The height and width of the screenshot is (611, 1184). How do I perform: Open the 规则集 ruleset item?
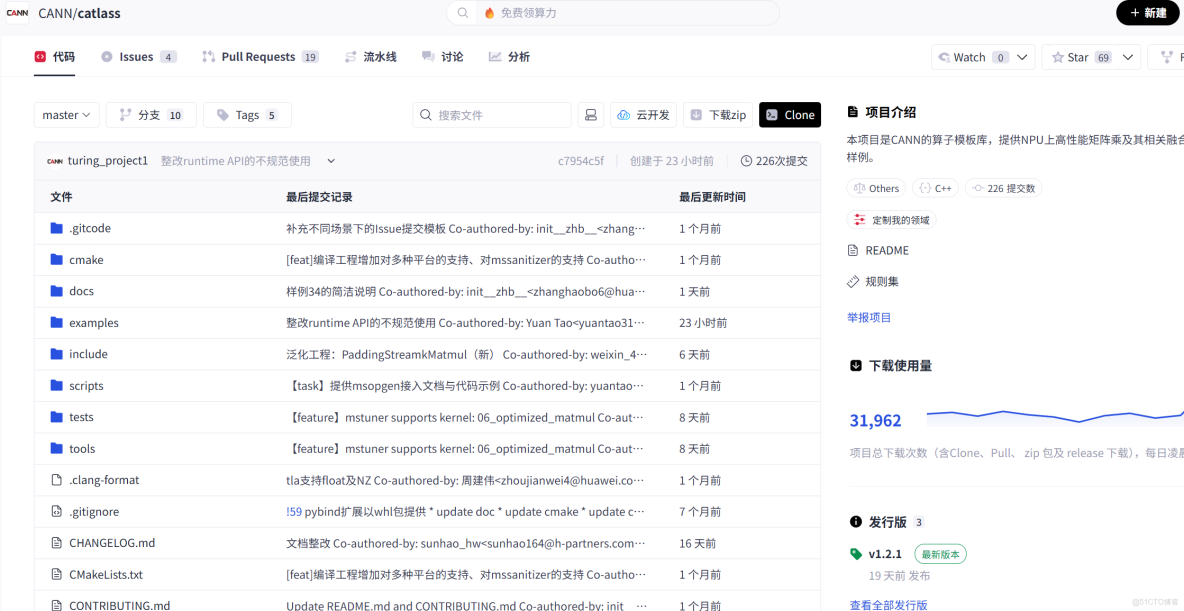880,281
